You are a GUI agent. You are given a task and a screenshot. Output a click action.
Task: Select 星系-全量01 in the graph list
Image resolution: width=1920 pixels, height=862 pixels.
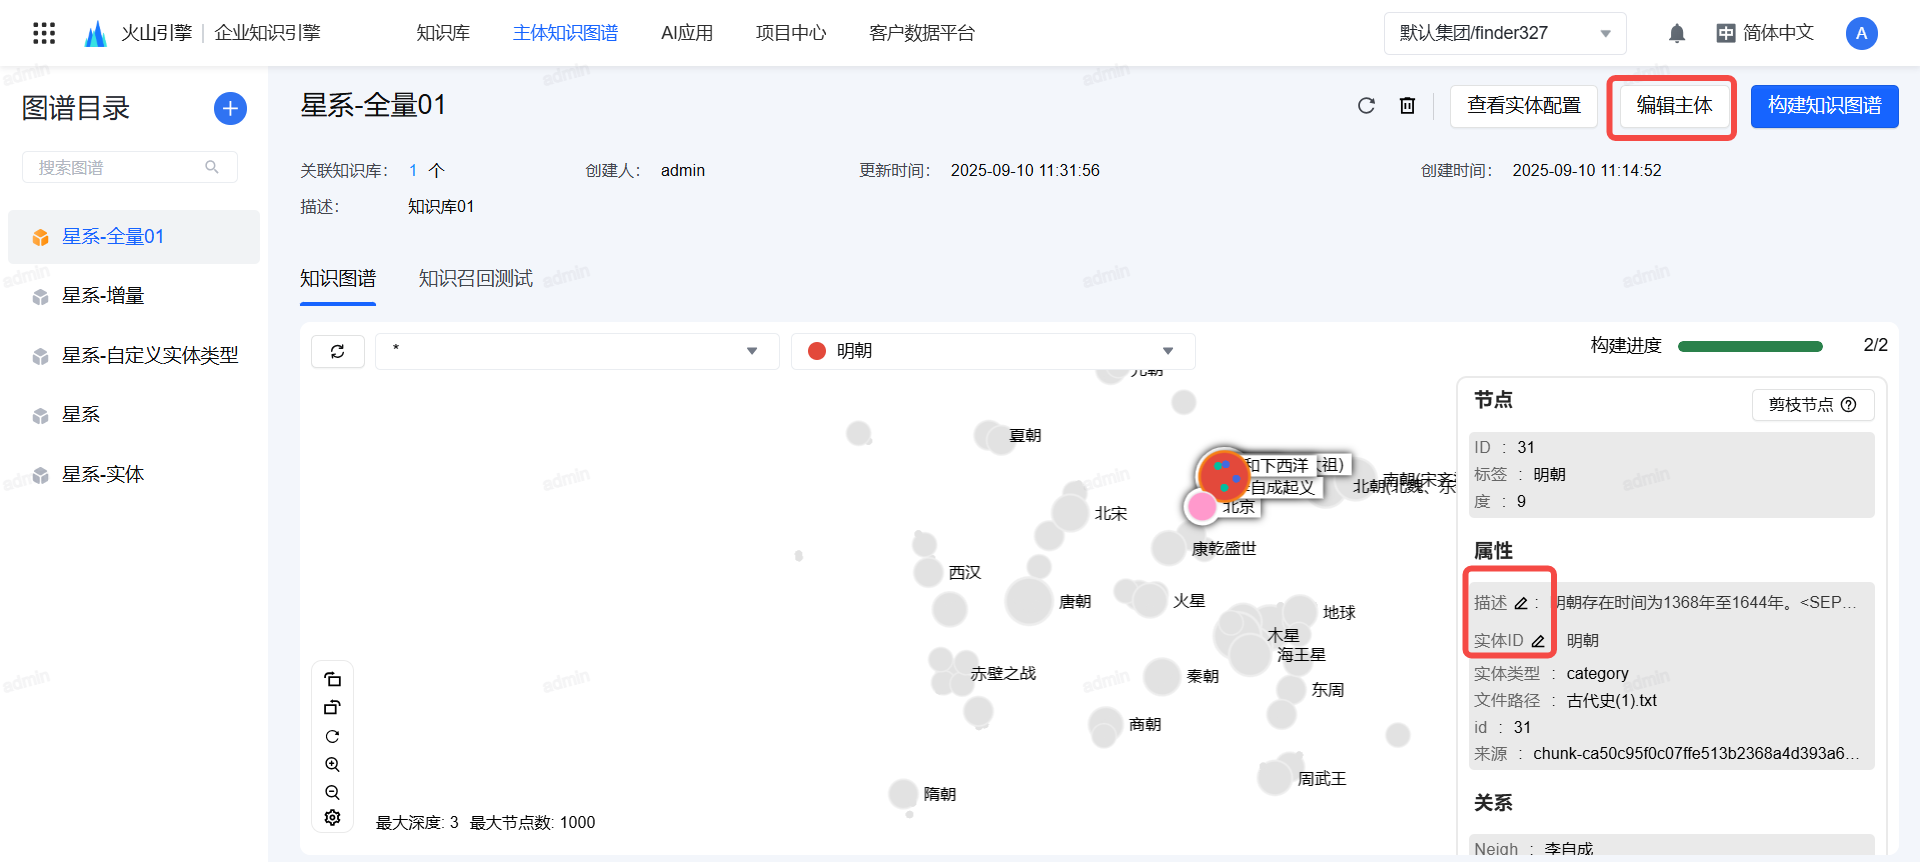[x=134, y=237]
